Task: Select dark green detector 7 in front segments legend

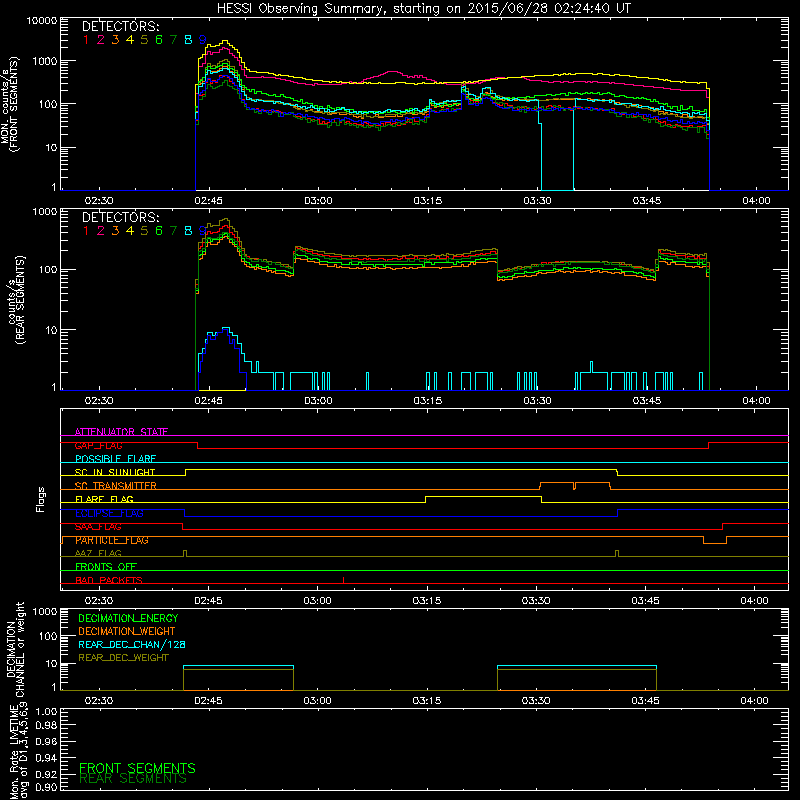Action: pos(173,40)
